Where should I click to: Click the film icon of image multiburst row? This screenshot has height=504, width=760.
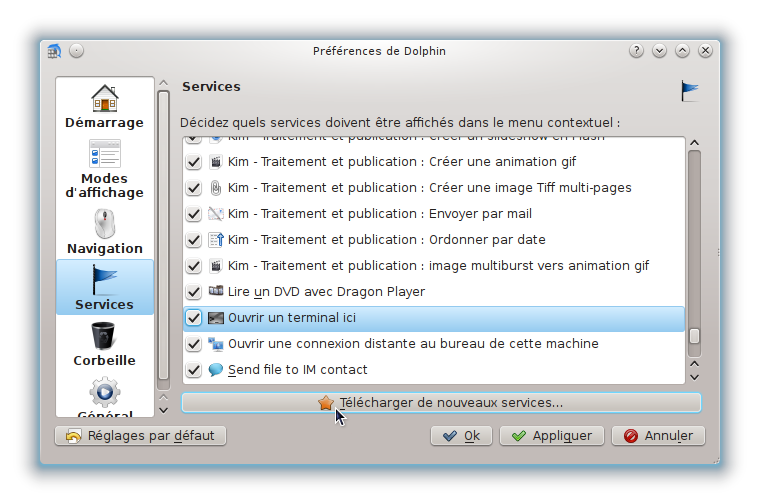[x=216, y=266]
